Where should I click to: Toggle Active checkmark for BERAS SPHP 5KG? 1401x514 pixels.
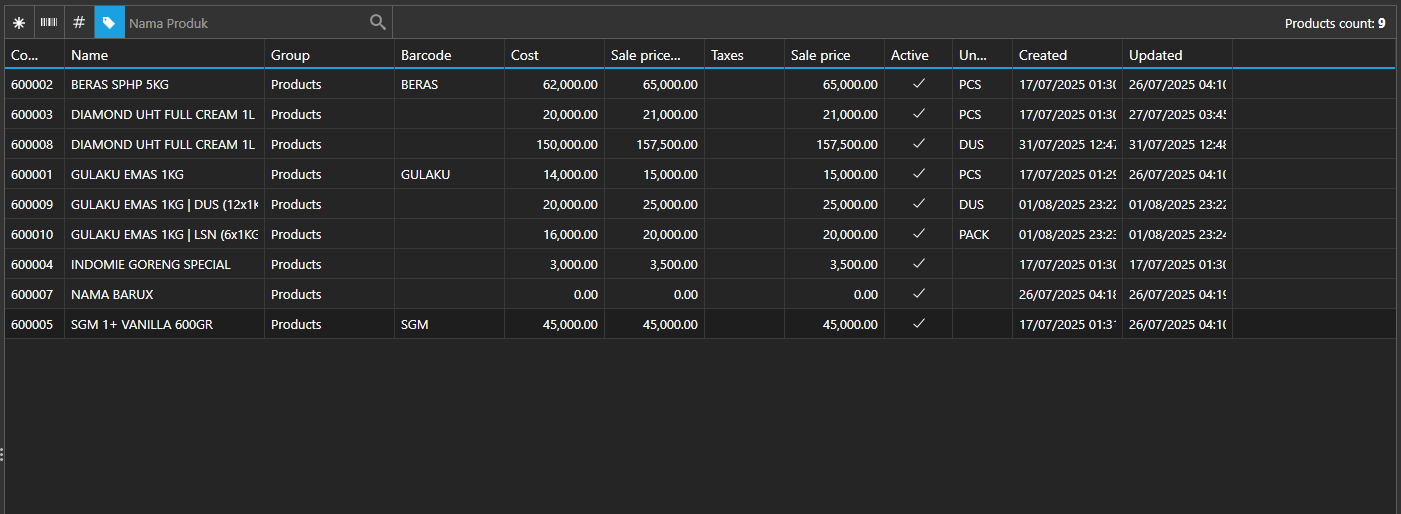[x=918, y=84]
